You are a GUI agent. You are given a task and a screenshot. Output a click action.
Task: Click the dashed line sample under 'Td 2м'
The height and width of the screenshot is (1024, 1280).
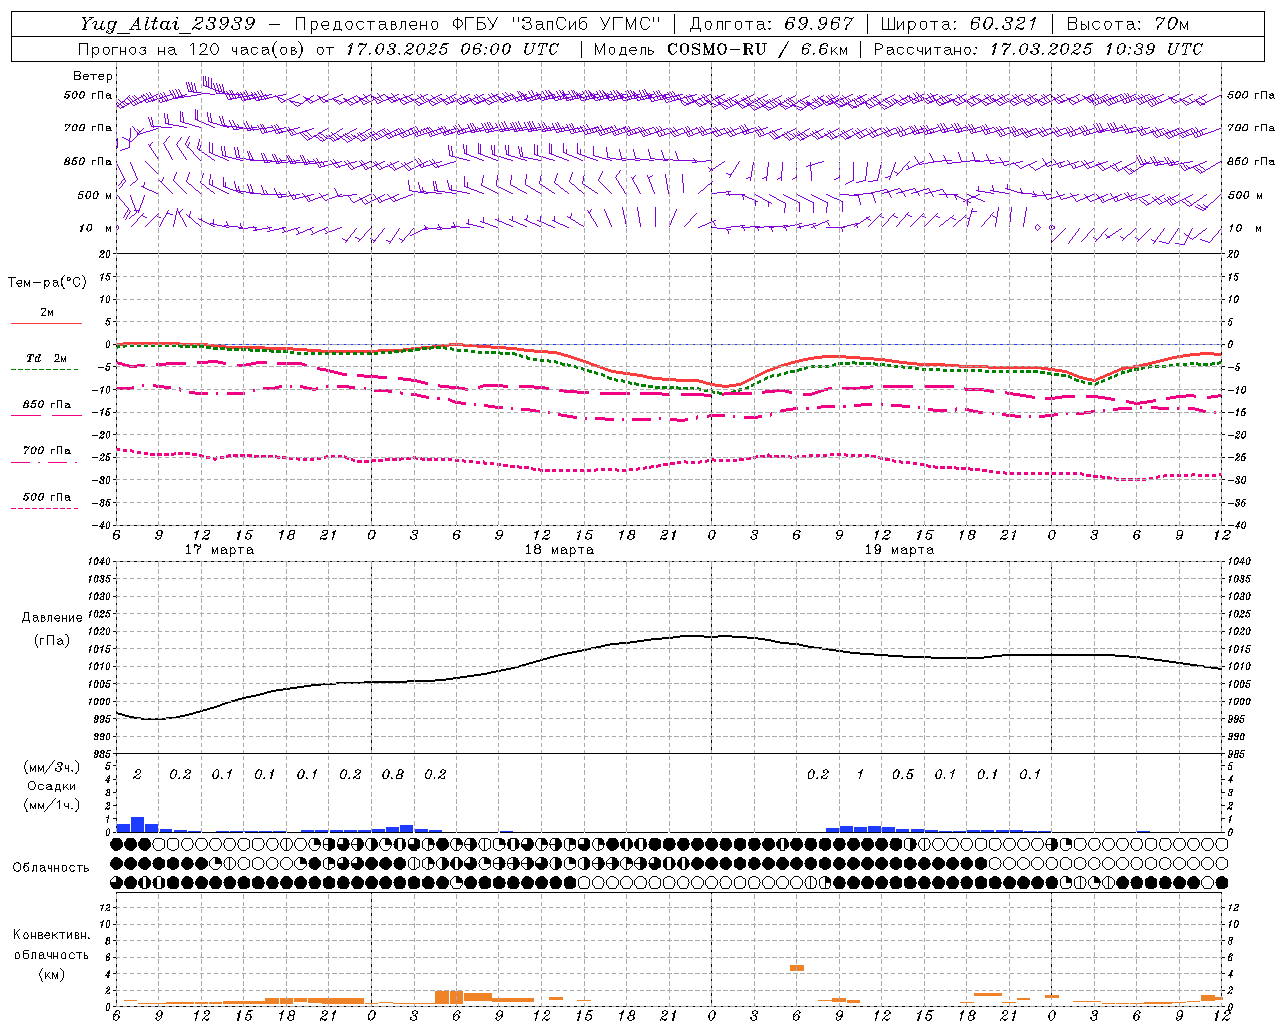tap(44, 370)
